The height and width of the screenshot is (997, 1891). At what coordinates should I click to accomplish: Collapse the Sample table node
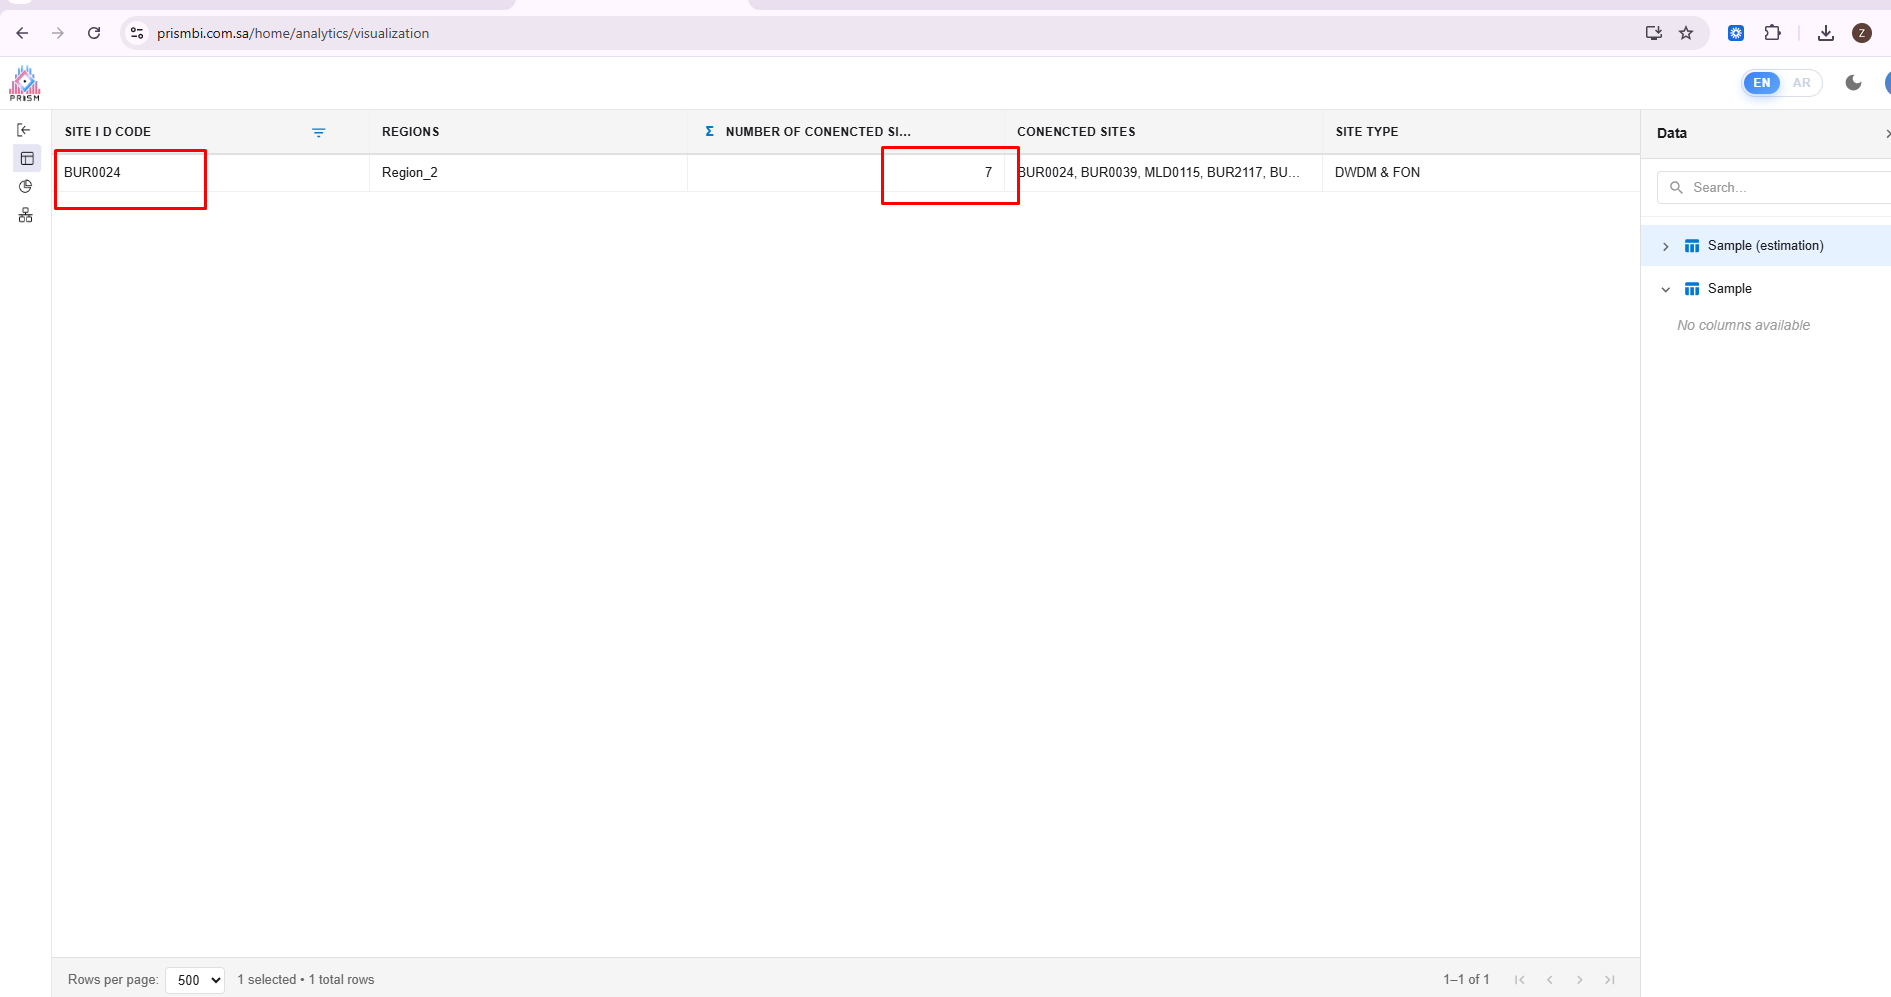click(x=1665, y=289)
